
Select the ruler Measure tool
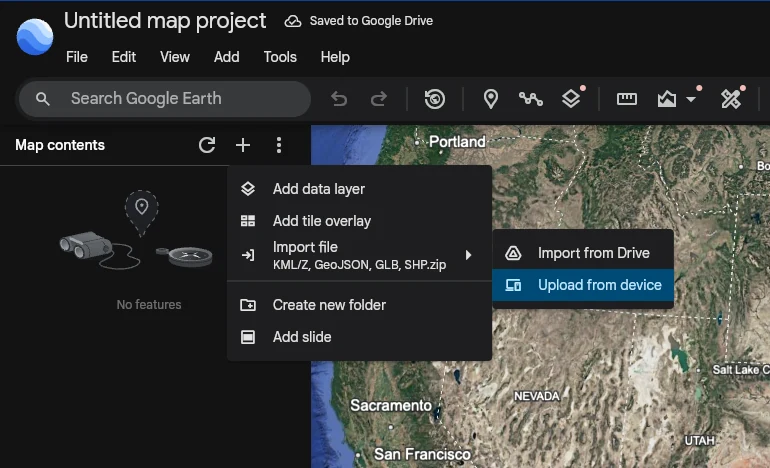pos(627,99)
